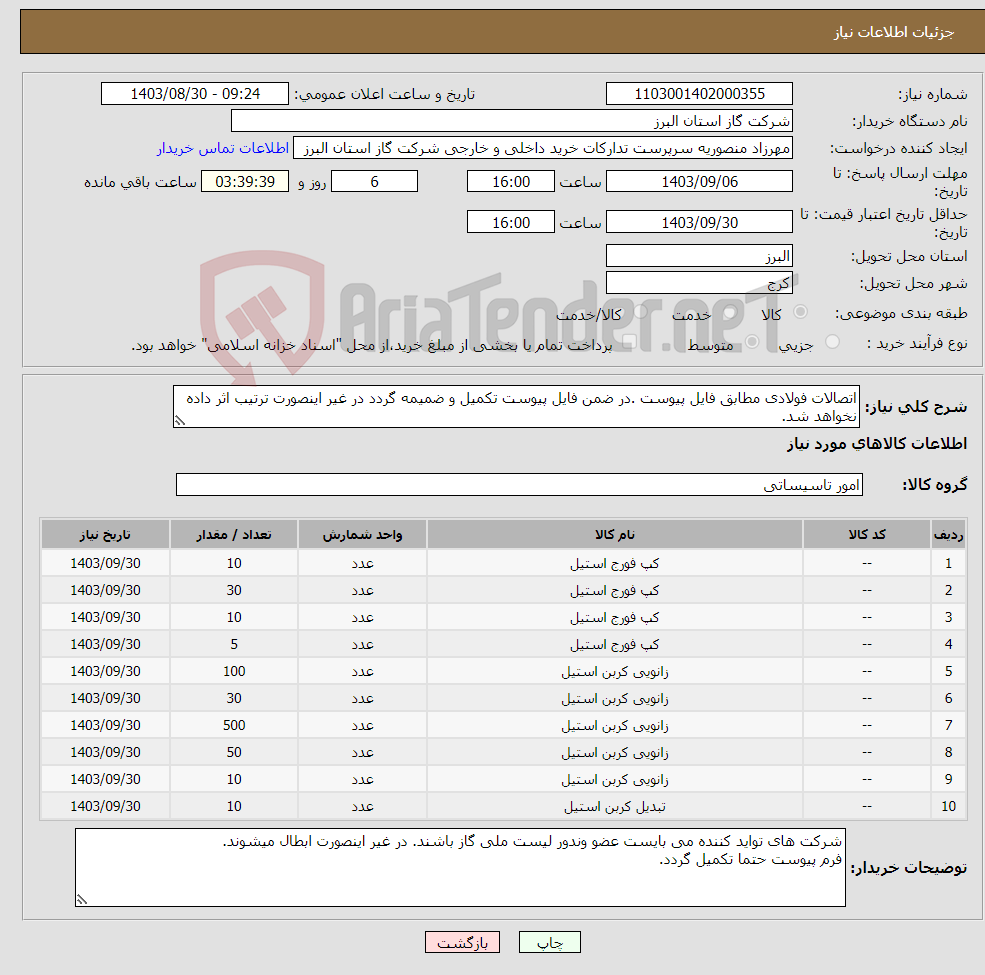Viewport: 985px width, 975px height.
Task: Click the delivery city field کرج
Action: click(x=699, y=283)
